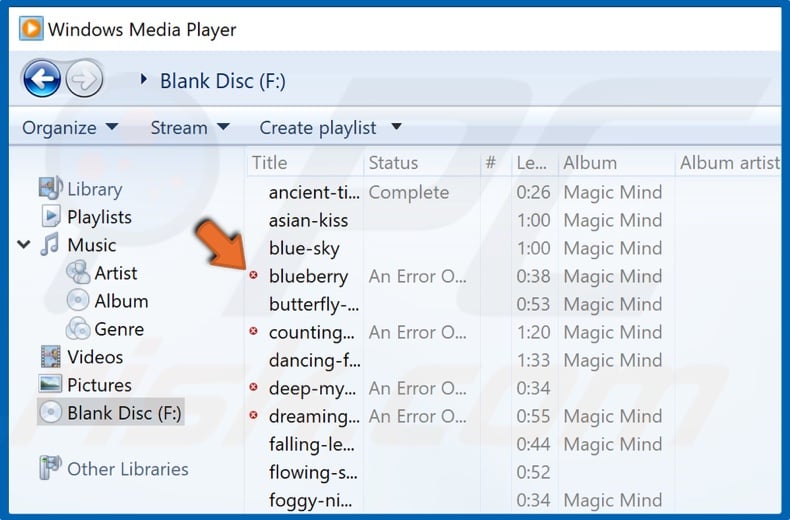Open the Stream dropdown menu
790x520 pixels.
point(190,127)
